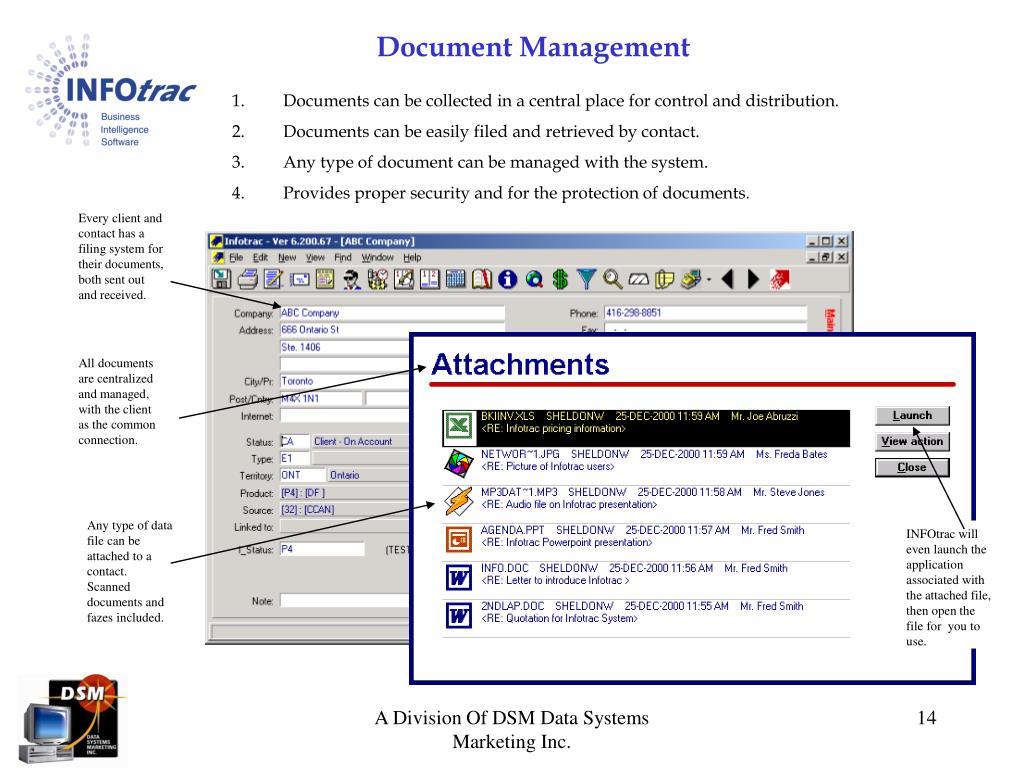Select the red vertical Main tab
The image size is (1024, 768).
pos(830,319)
